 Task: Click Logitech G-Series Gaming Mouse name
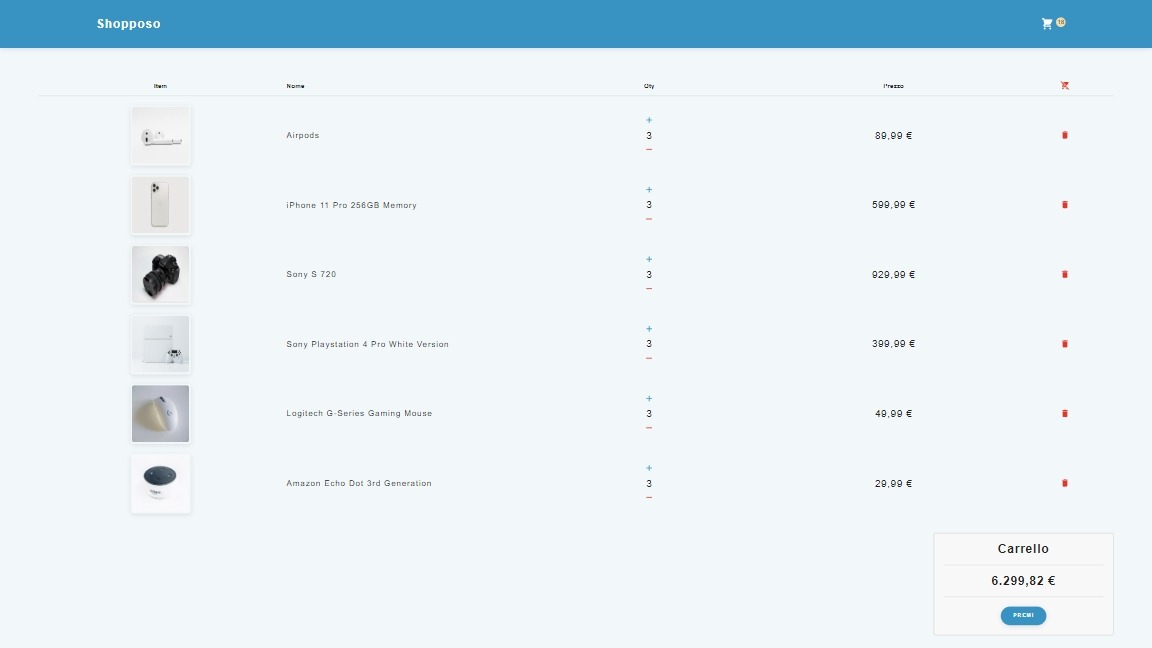[359, 414]
